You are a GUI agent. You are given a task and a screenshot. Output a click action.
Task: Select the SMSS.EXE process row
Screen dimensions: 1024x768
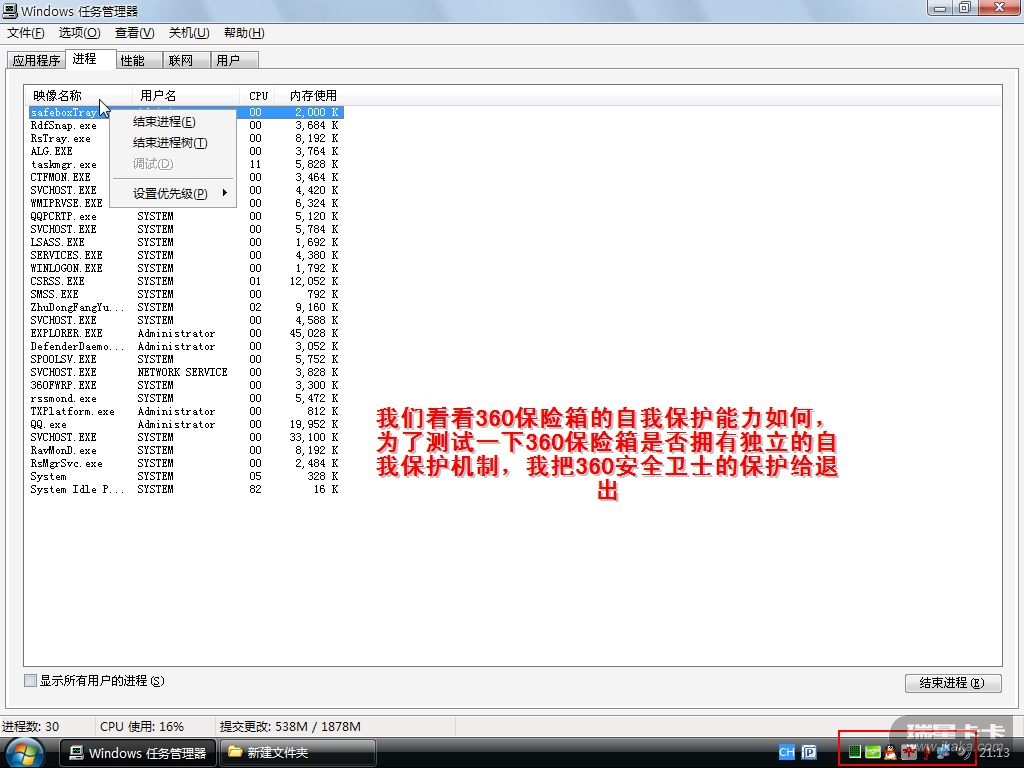[x=185, y=295]
